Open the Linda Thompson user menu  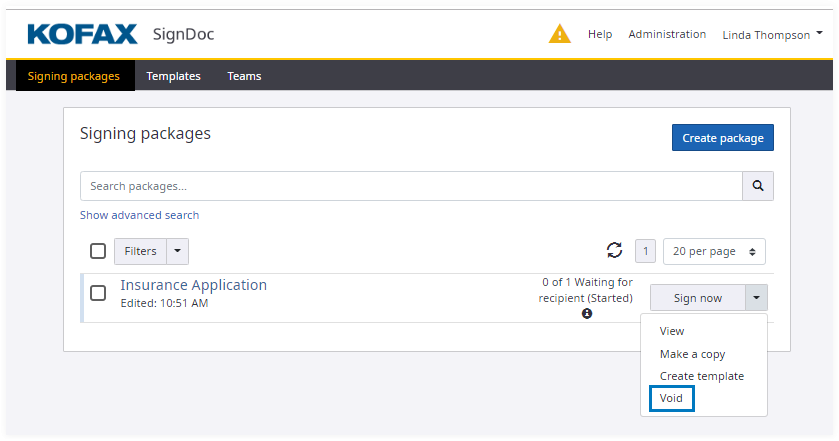click(x=772, y=34)
